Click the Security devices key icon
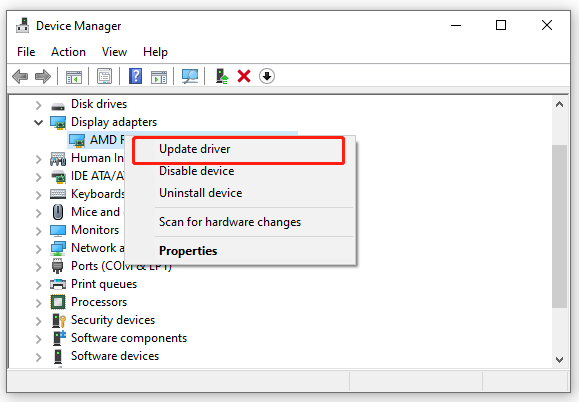The image size is (579, 402). coord(59,320)
